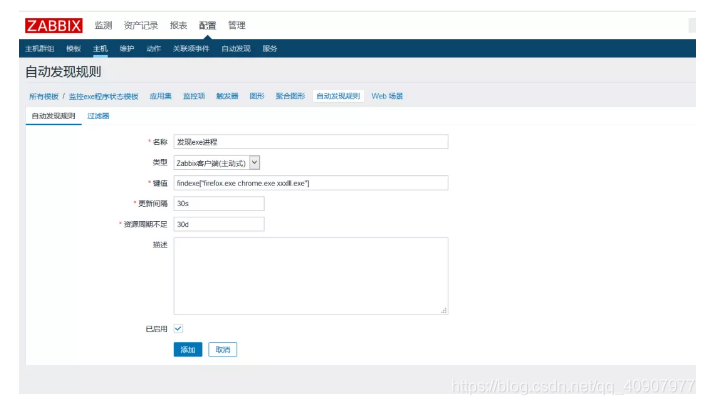Open the 监测 top menu
705x405 pixels.
pos(103,25)
